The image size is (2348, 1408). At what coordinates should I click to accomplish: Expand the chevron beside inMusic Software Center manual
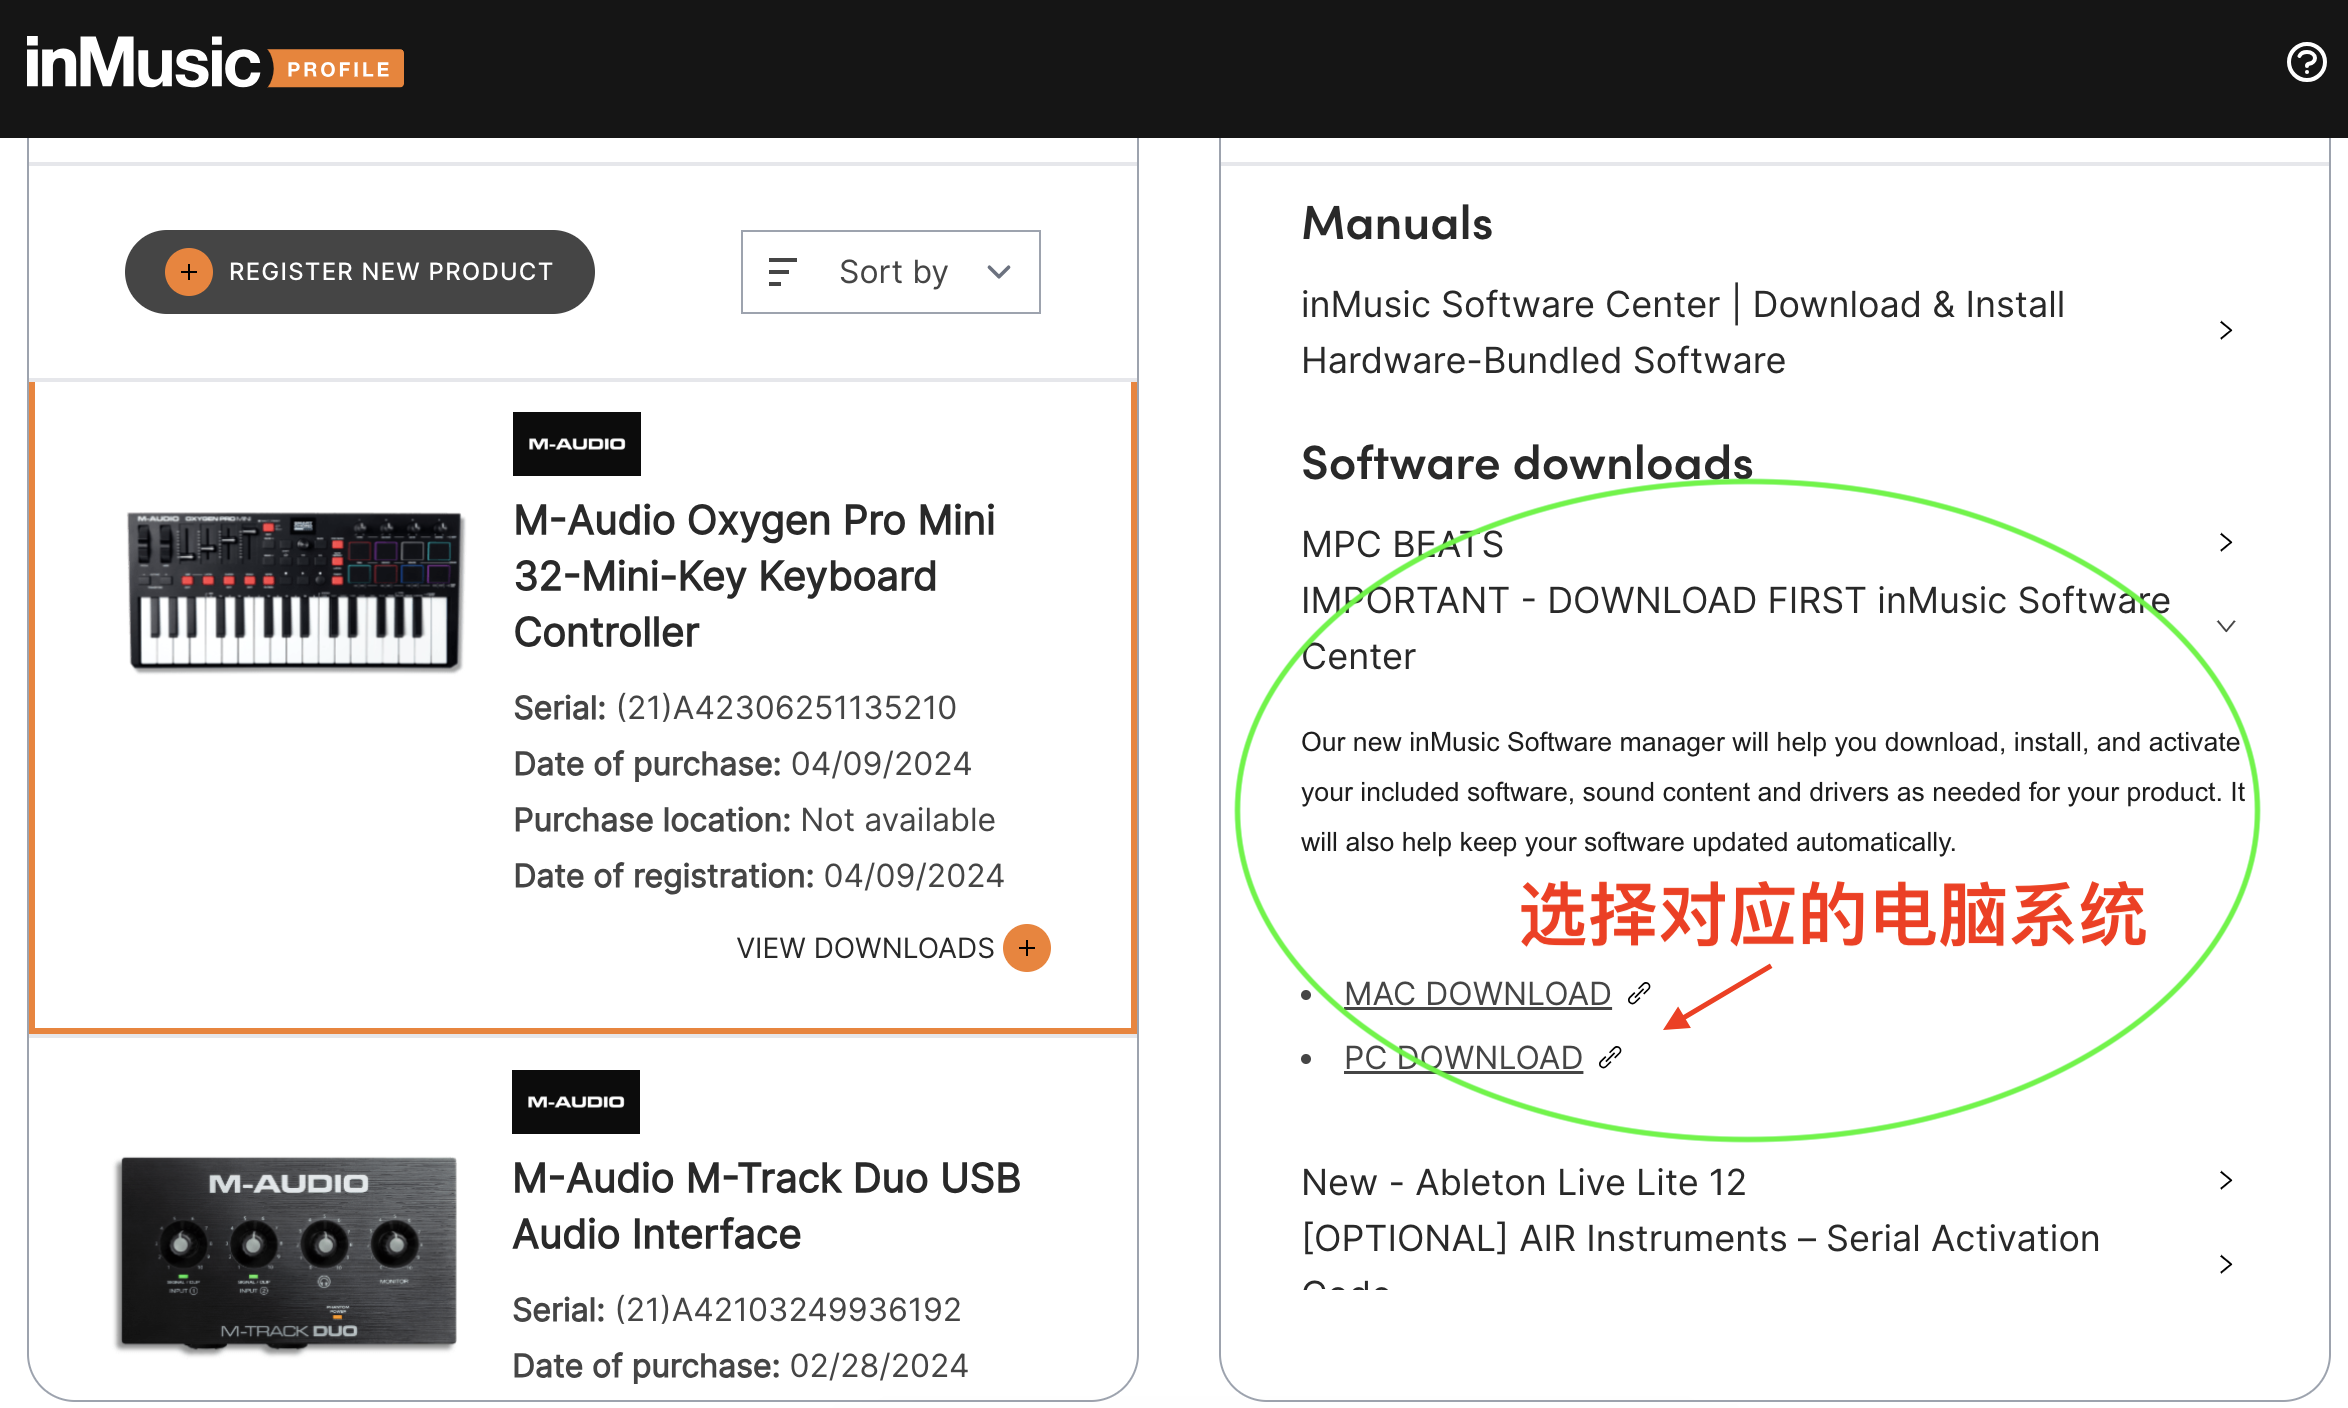(2226, 331)
